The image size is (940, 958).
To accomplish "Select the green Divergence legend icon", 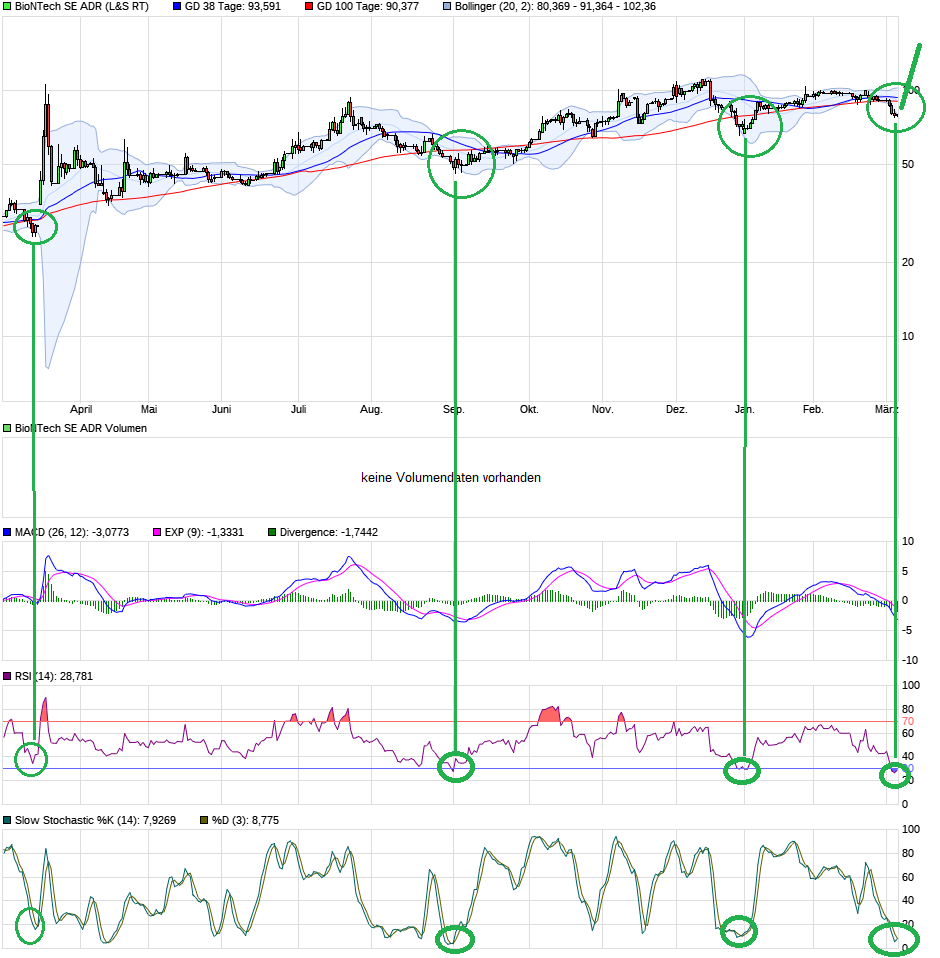I will (x=270, y=532).
